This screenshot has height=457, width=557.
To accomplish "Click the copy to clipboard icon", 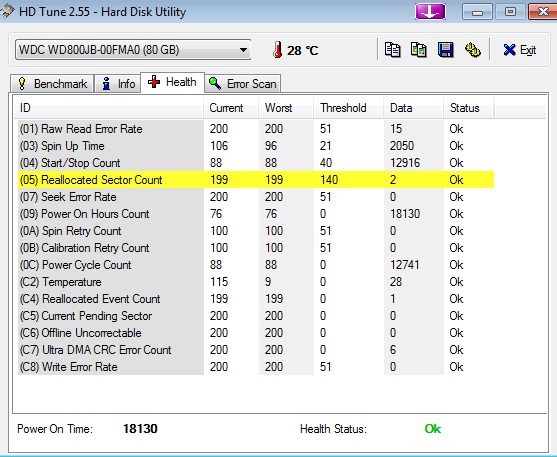I will 393,50.
